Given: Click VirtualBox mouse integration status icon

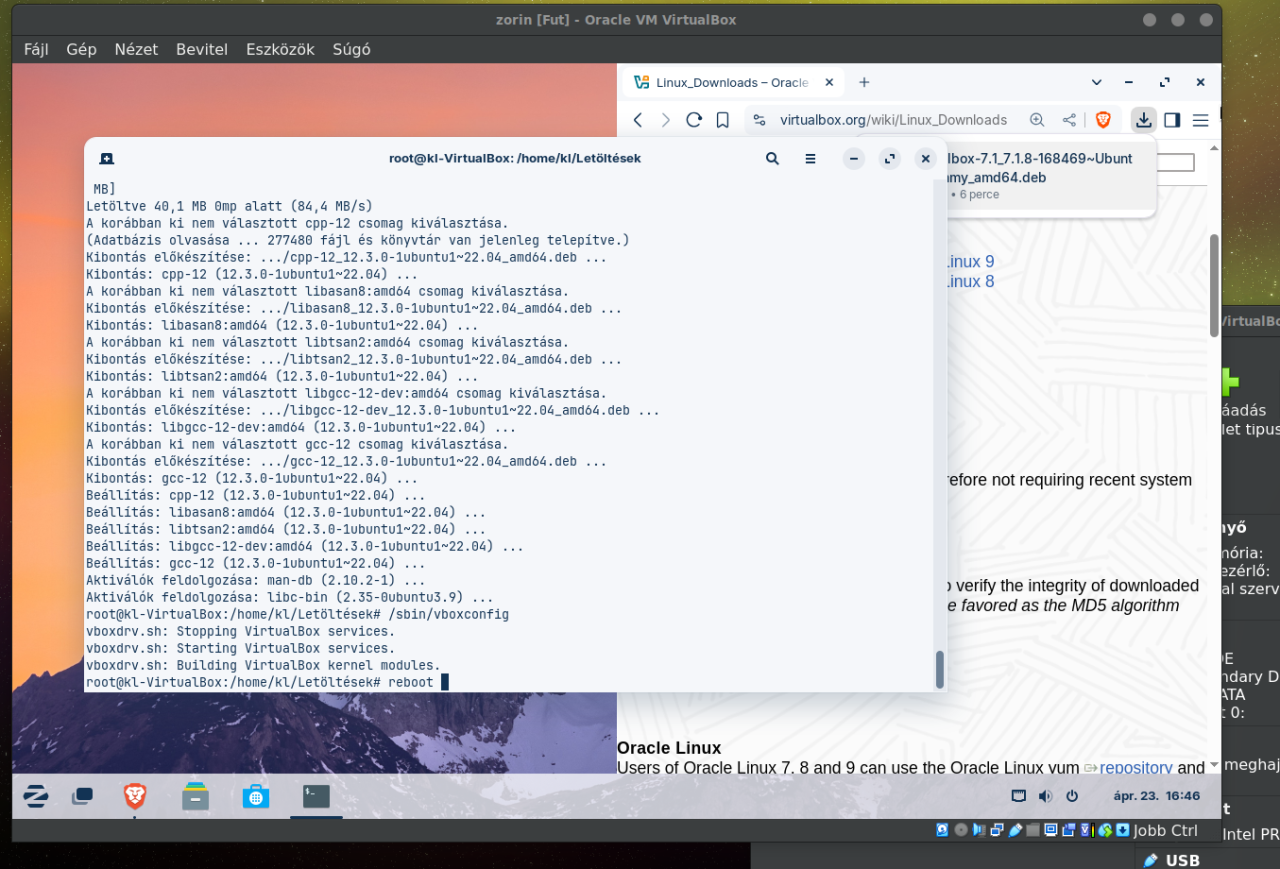Looking at the screenshot, I should click(x=1105, y=830).
